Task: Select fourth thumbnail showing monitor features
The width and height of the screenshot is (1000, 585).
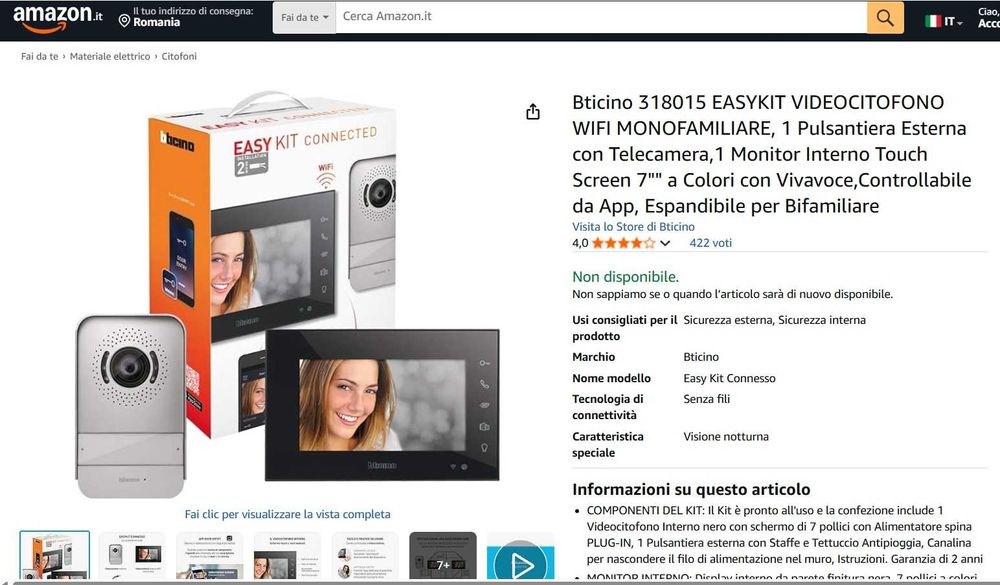Action: (x=288, y=555)
